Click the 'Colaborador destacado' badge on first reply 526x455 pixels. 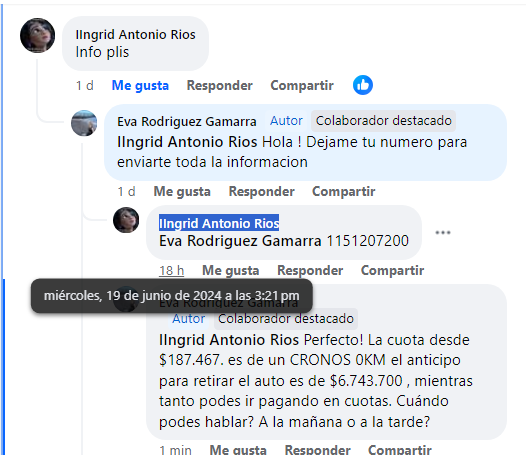(x=383, y=121)
